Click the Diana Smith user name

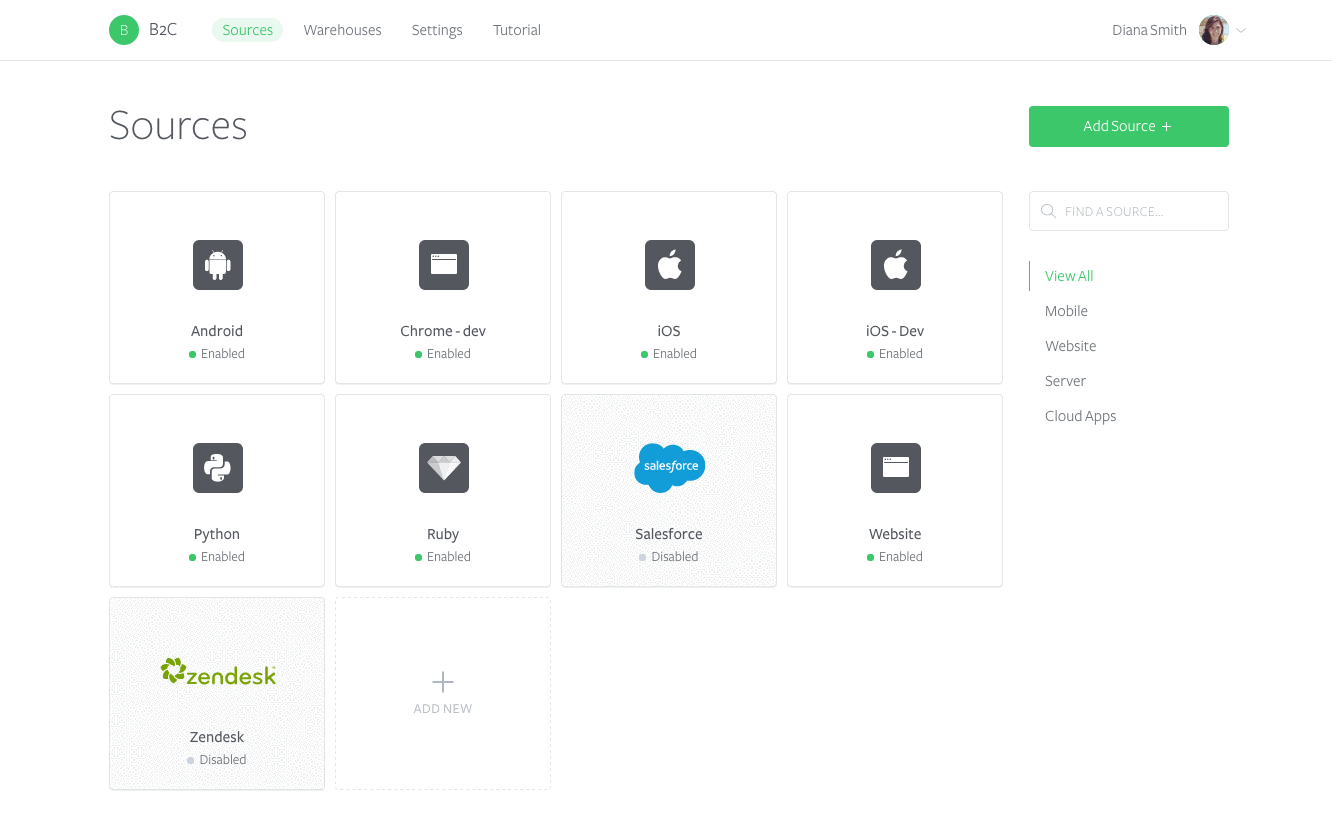click(1149, 30)
